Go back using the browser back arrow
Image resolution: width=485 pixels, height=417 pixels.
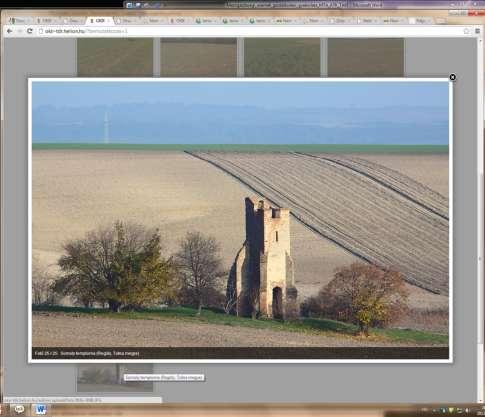point(10,31)
